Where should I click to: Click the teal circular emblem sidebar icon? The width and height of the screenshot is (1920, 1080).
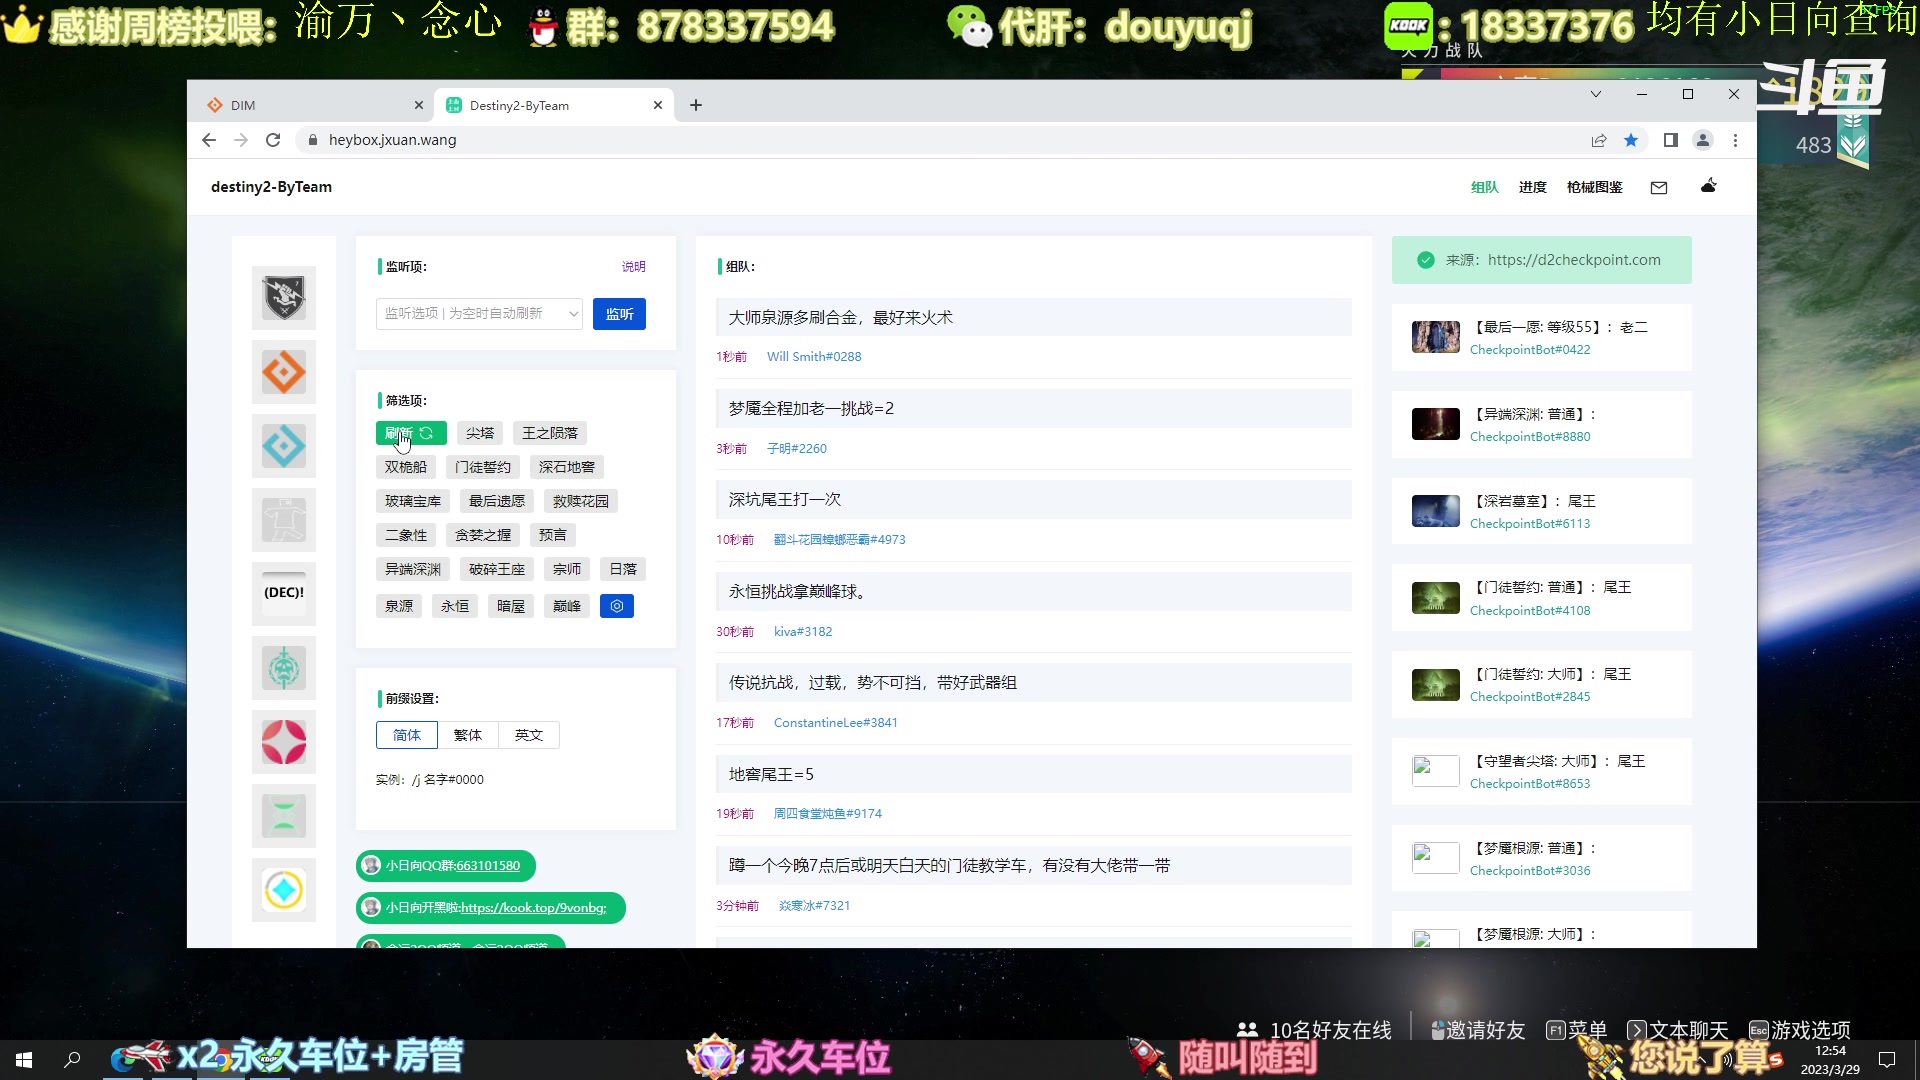tap(284, 668)
